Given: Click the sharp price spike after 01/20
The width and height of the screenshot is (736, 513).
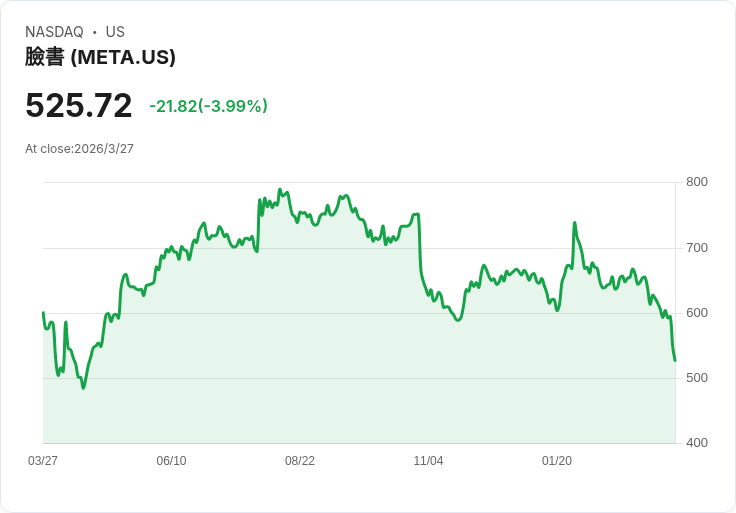Looking at the screenshot, I should [x=574, y=223].
